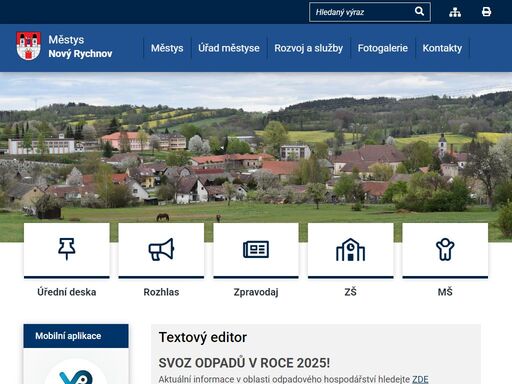Click the Nový Rychnov coat of arms logo
512x384 pixels.
click(x=29, y=46)
